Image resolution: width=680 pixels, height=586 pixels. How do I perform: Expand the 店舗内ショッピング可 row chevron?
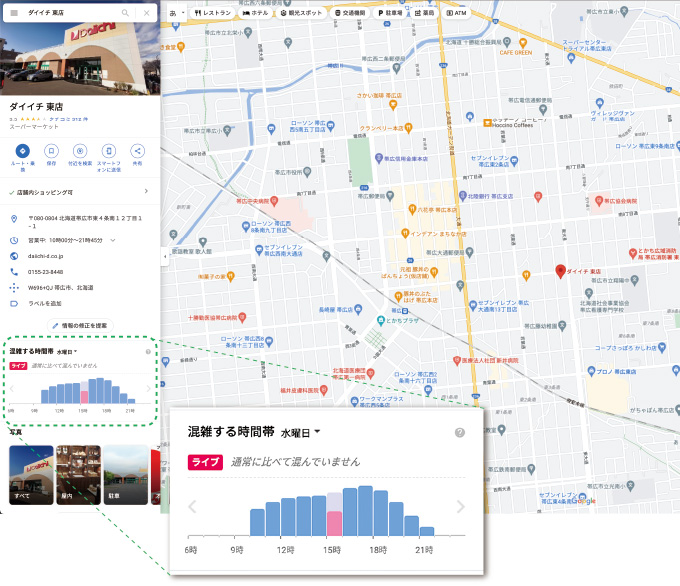[x=146, y=191]
